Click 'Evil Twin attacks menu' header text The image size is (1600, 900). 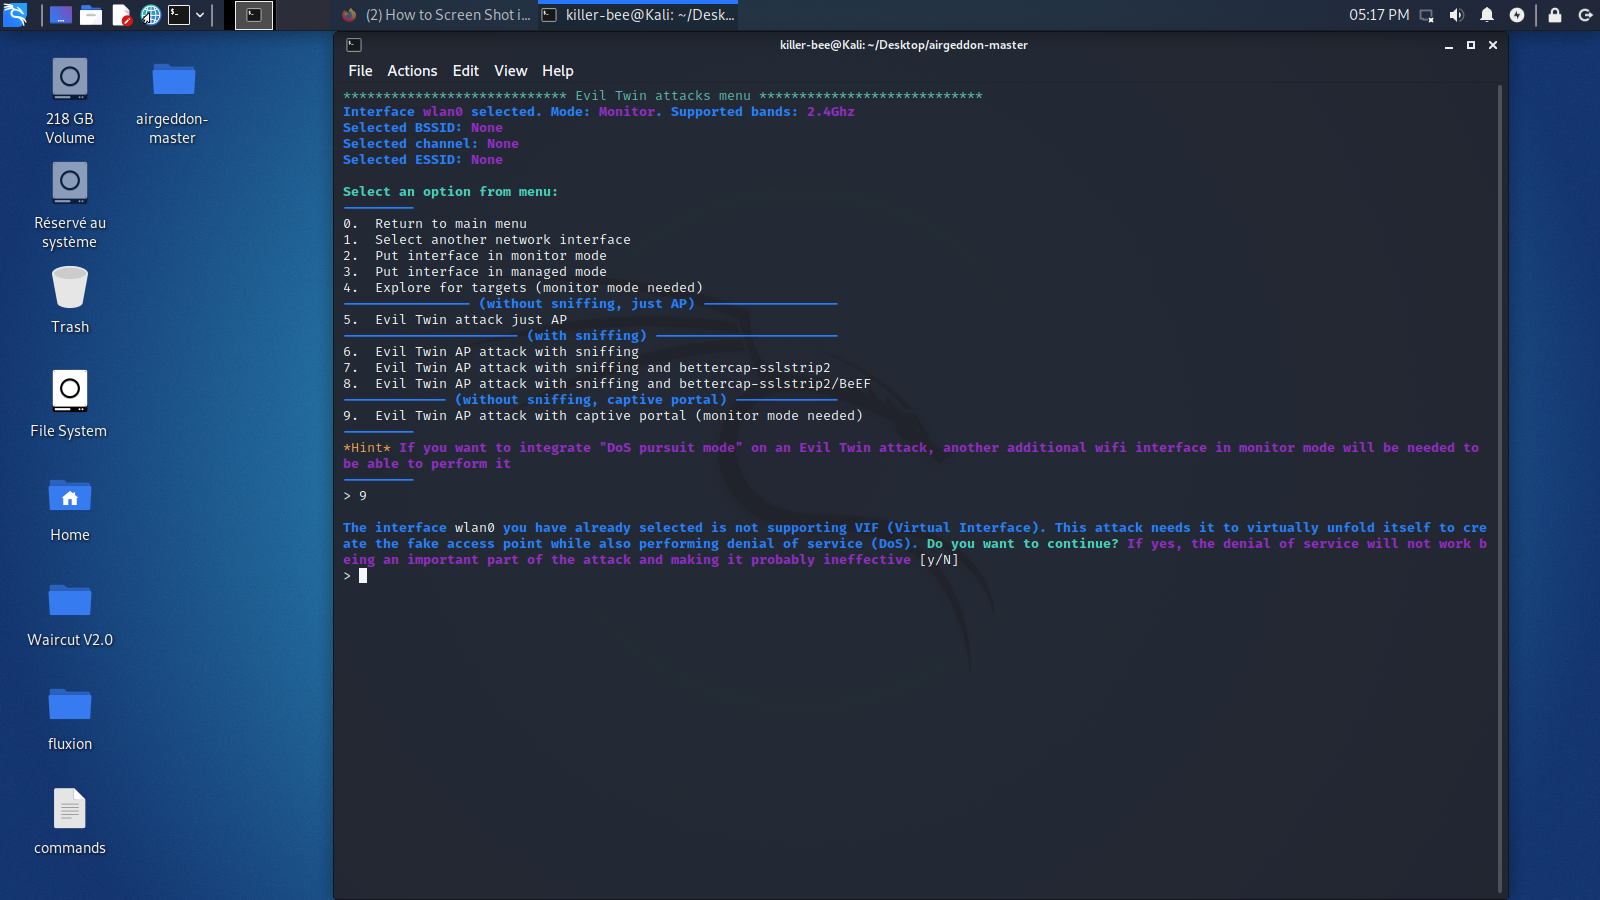pos(663,96)
